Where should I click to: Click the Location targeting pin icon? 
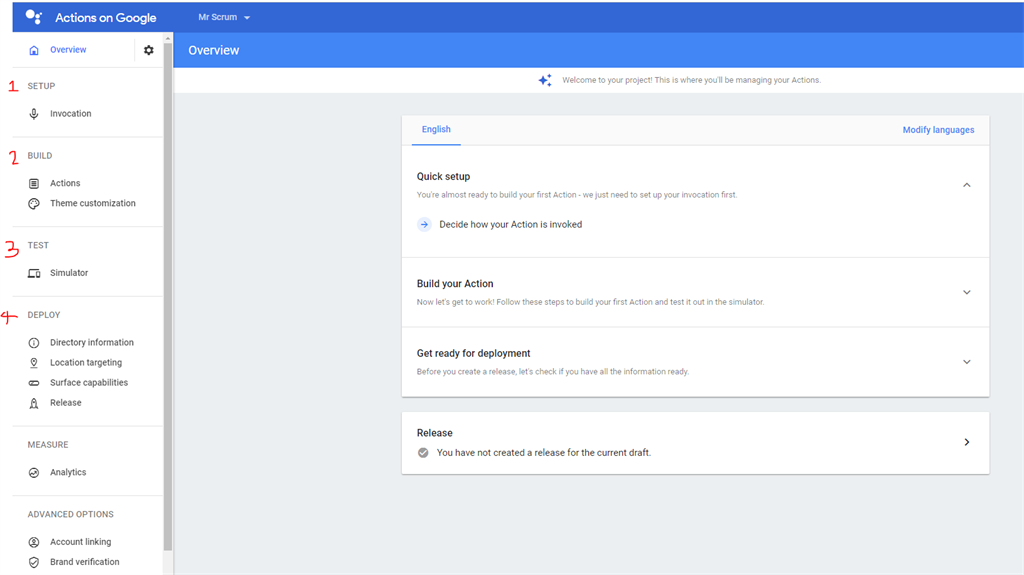click(34, 363)
